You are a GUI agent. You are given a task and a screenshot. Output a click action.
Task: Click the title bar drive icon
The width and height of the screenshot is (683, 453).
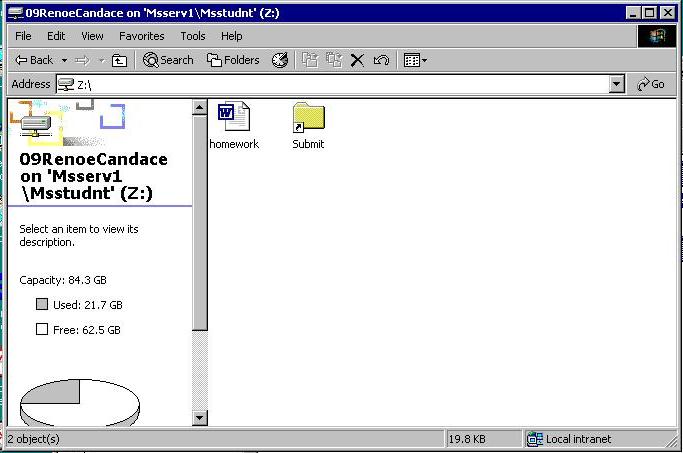pos(15,13)
